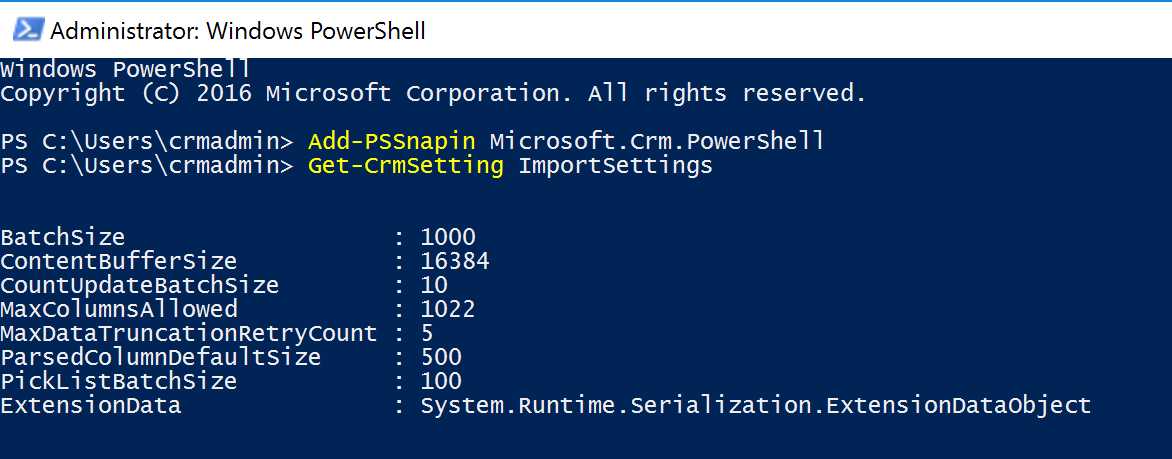
Task: Click the PowerShell icon in the title bar
Action: (27, 30)
